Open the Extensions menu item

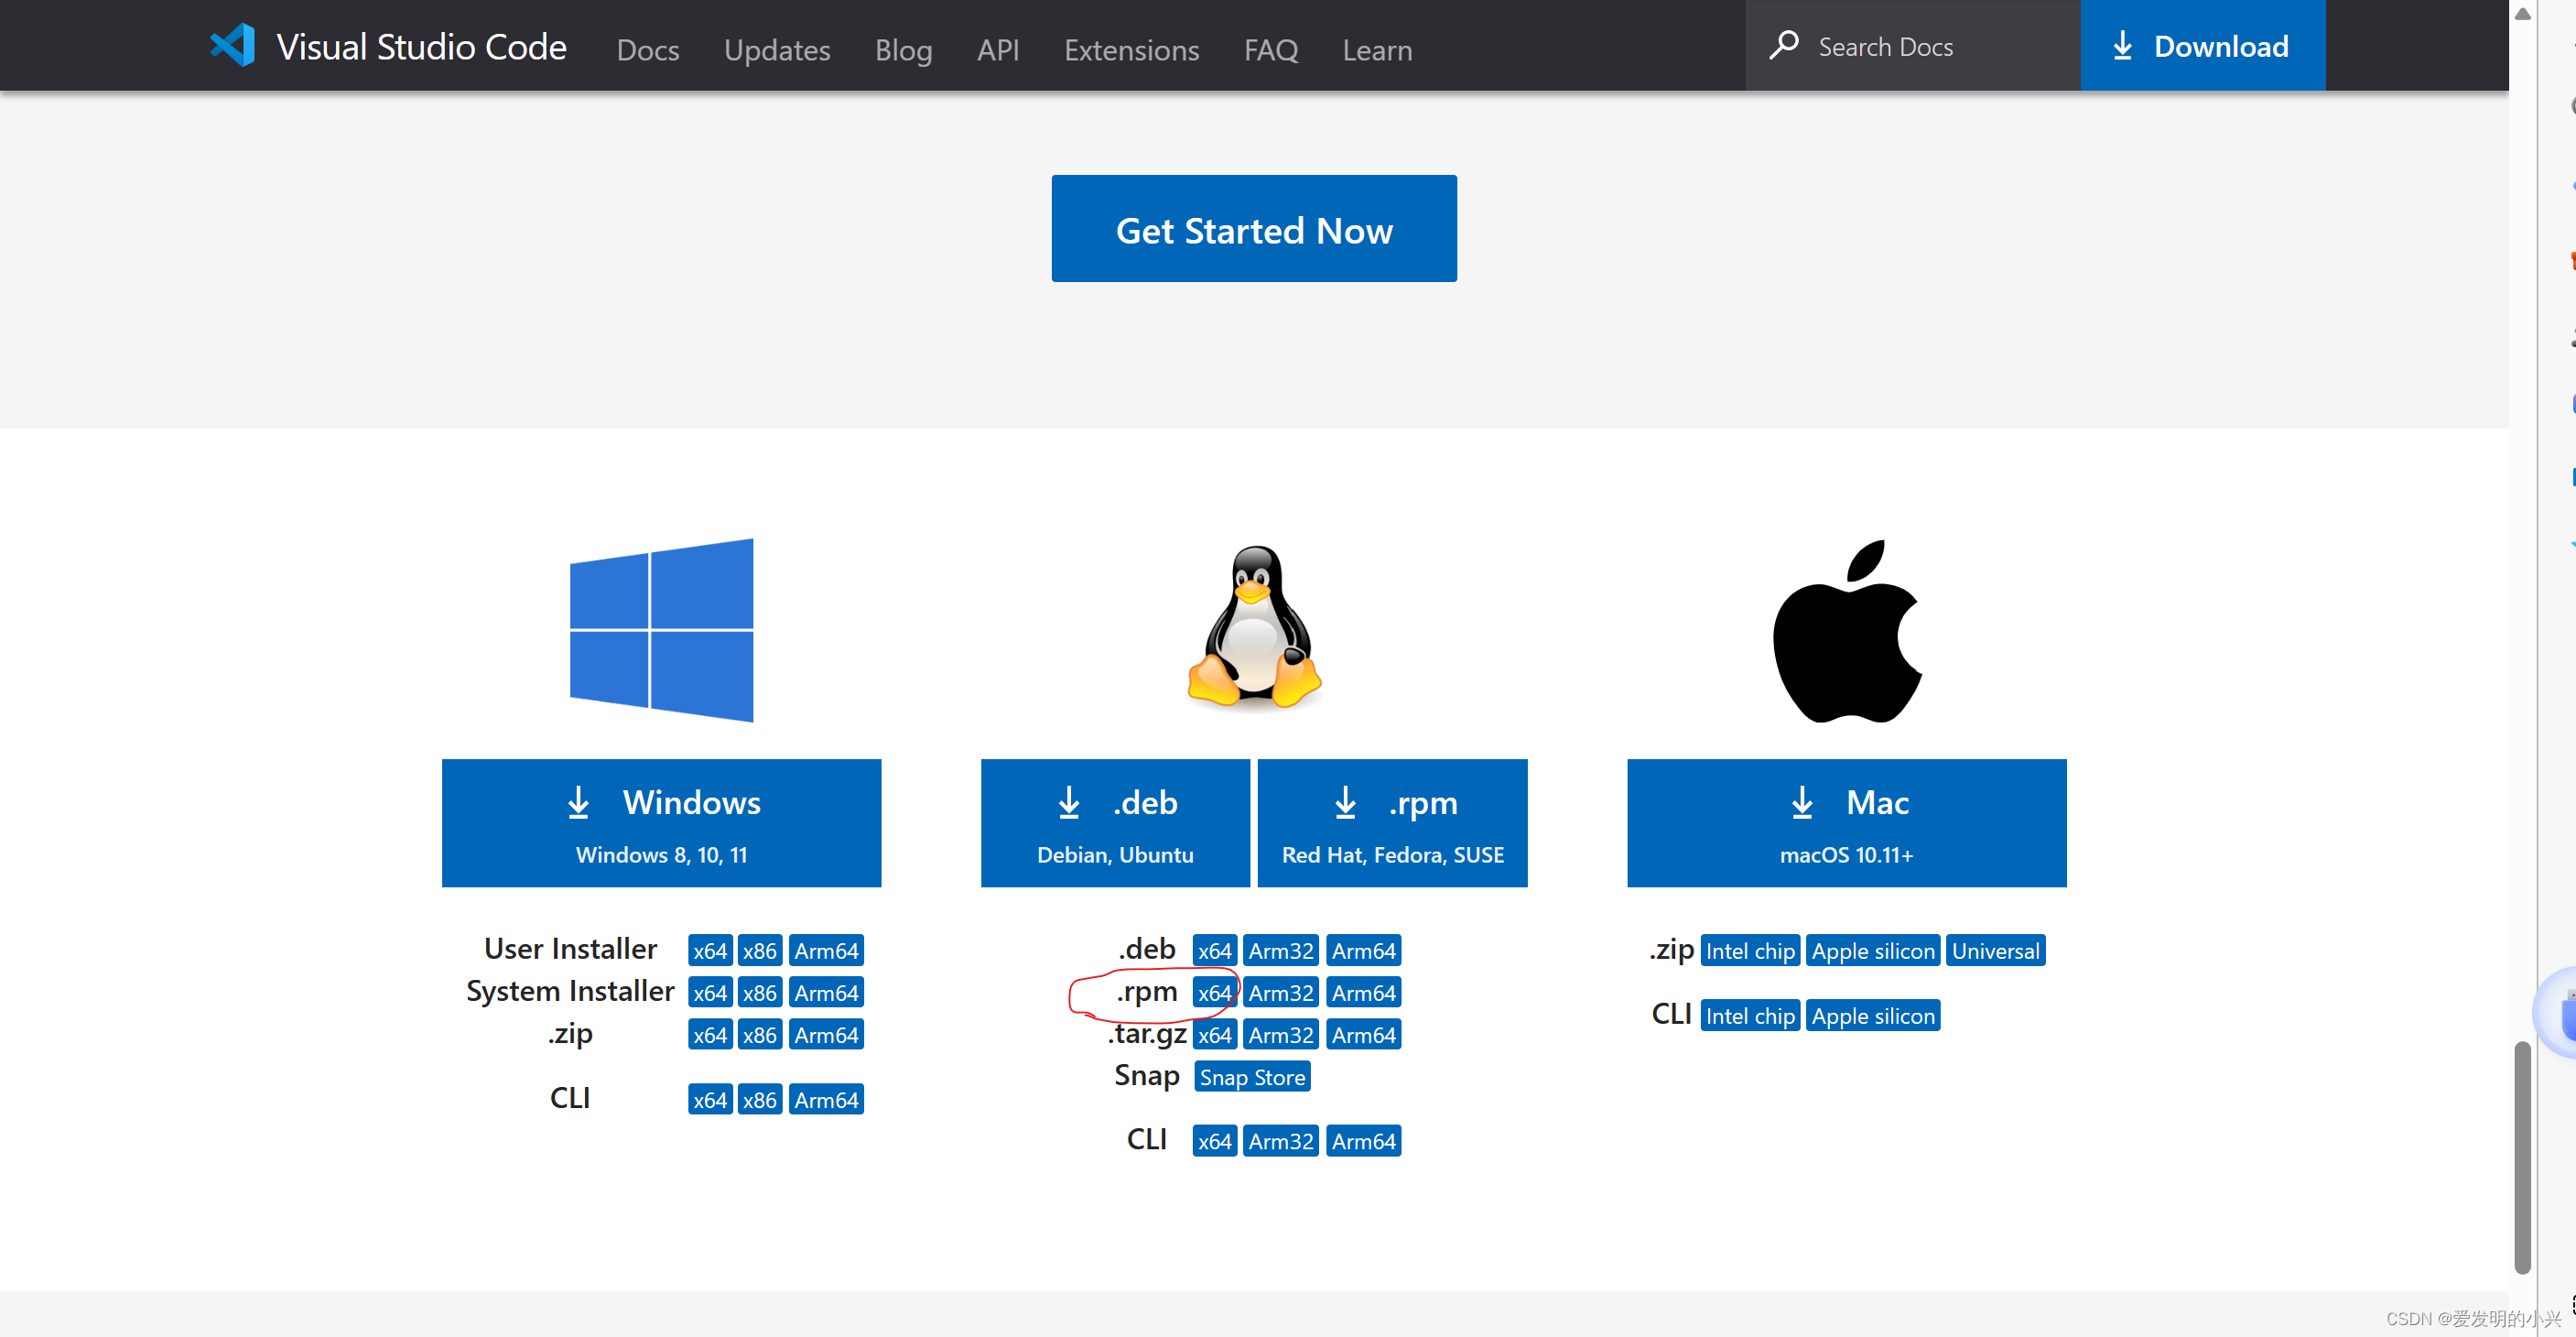1131,49
